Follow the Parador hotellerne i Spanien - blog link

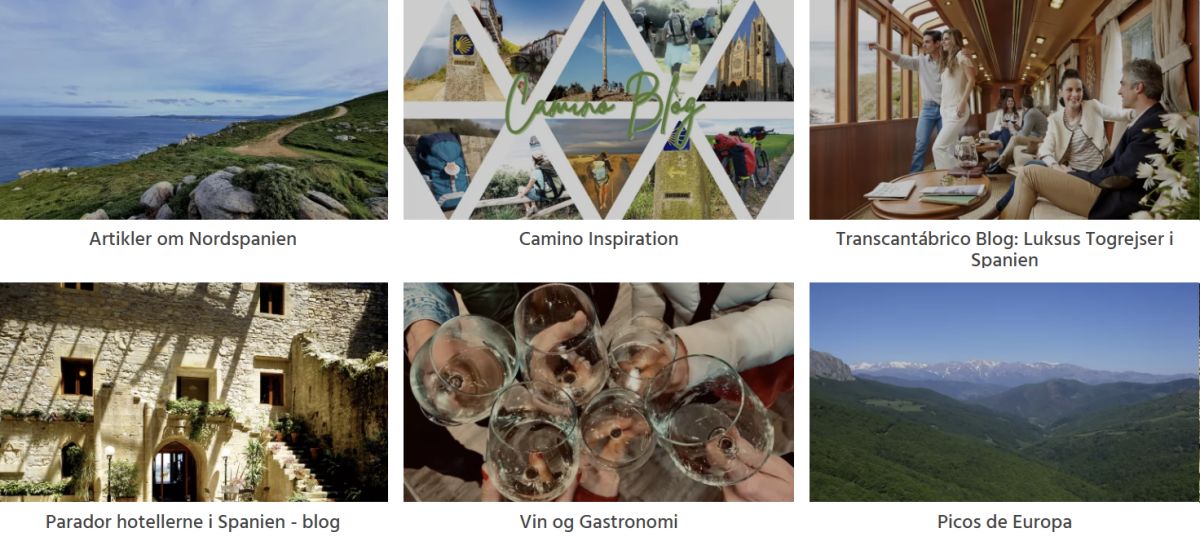pos(193,522)
